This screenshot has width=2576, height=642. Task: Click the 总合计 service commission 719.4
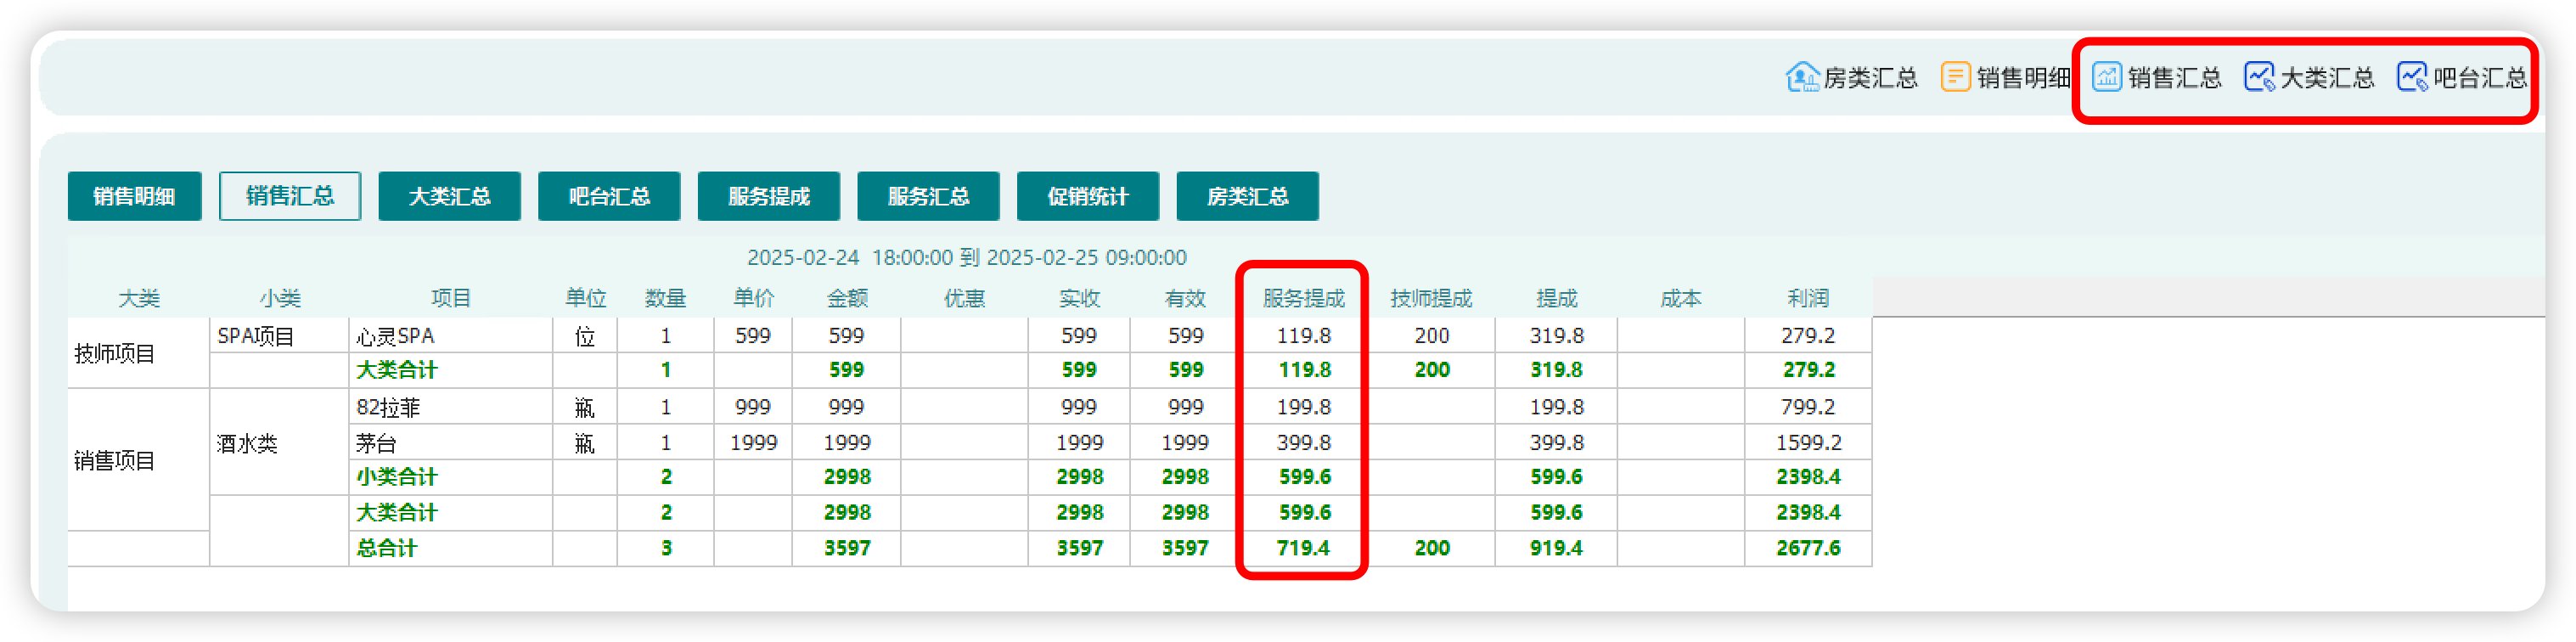[x=1303, y=548]
